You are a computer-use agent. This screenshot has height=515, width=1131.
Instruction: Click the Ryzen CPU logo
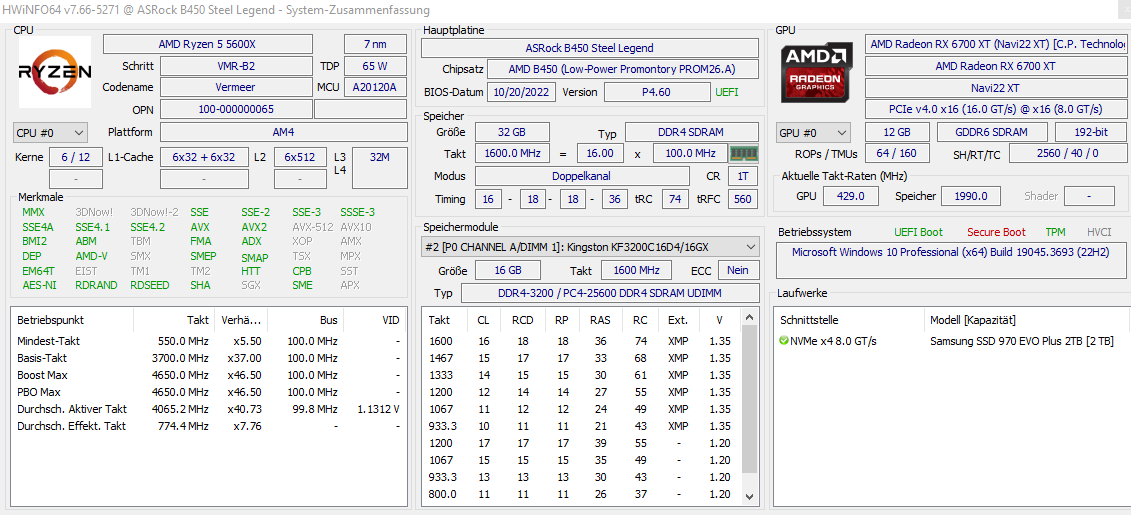54,71
